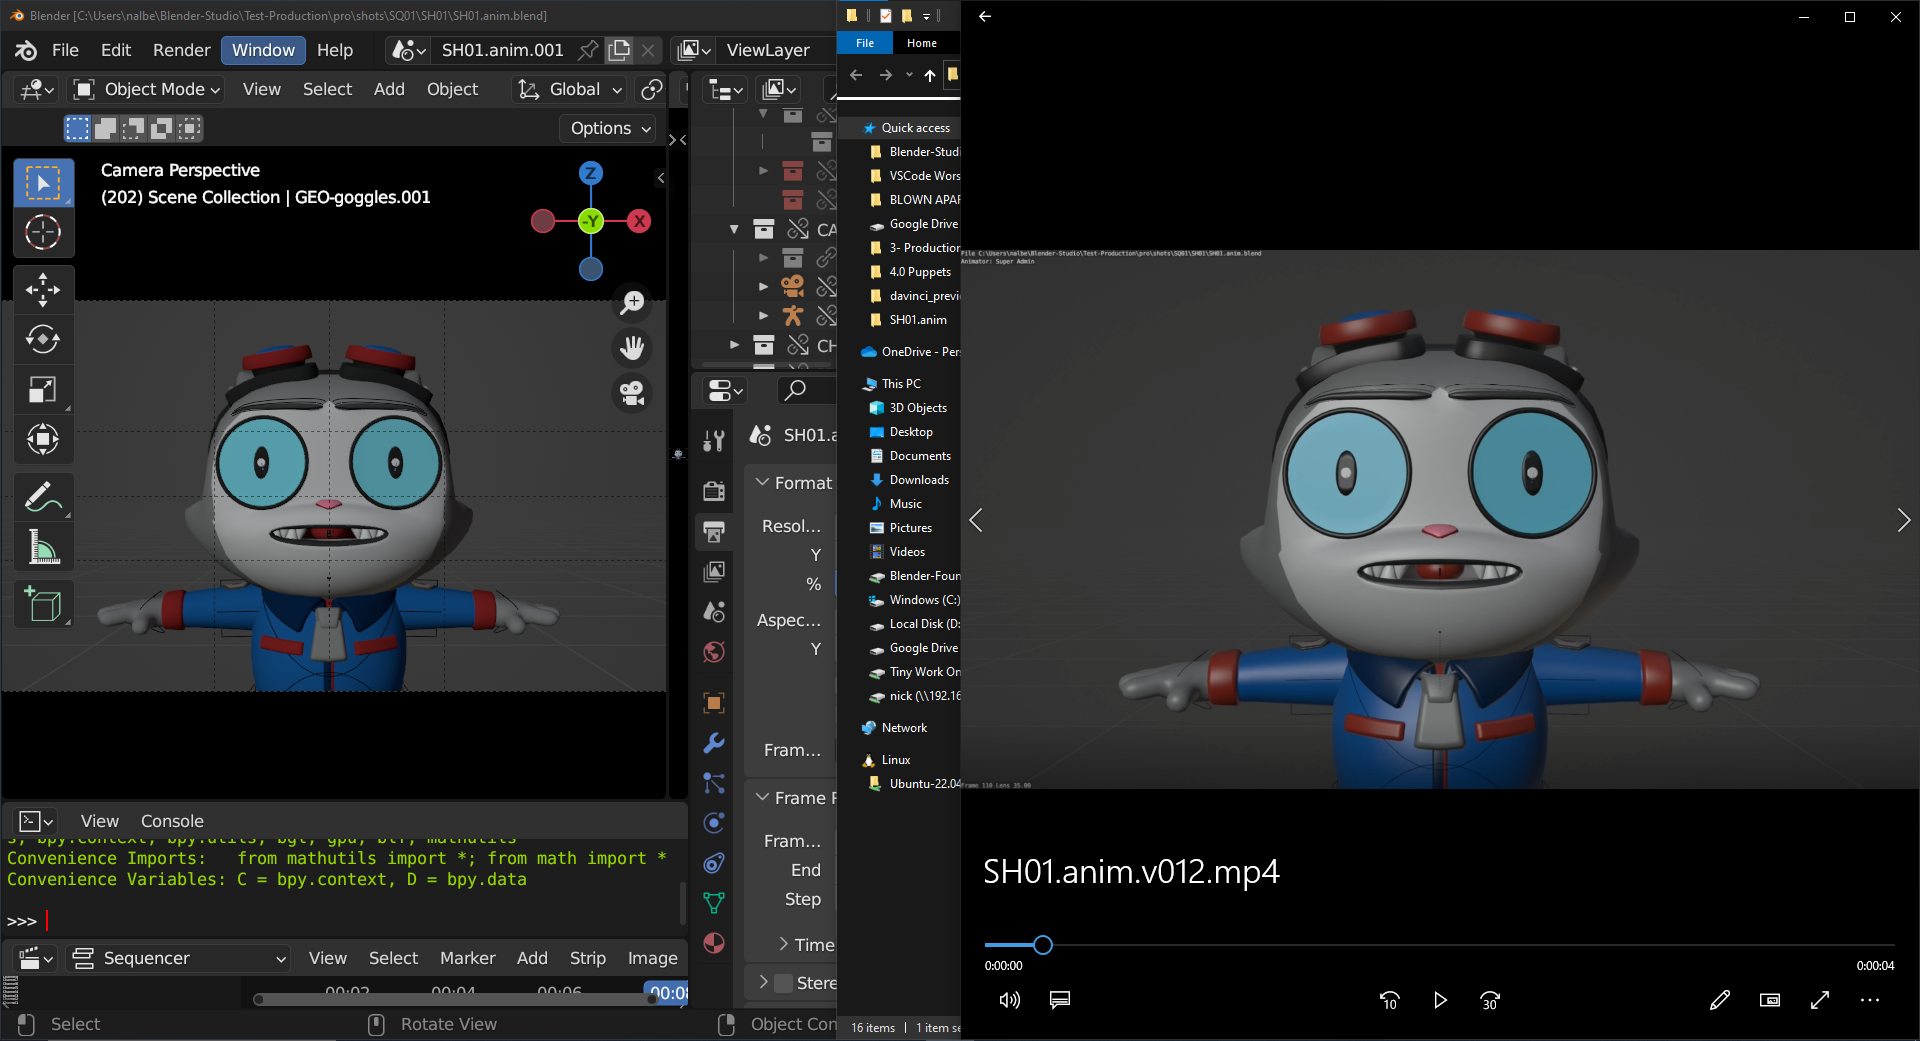Open Blender's Edit menu
Screen dimensions: 1920x1041
[116, 50]
